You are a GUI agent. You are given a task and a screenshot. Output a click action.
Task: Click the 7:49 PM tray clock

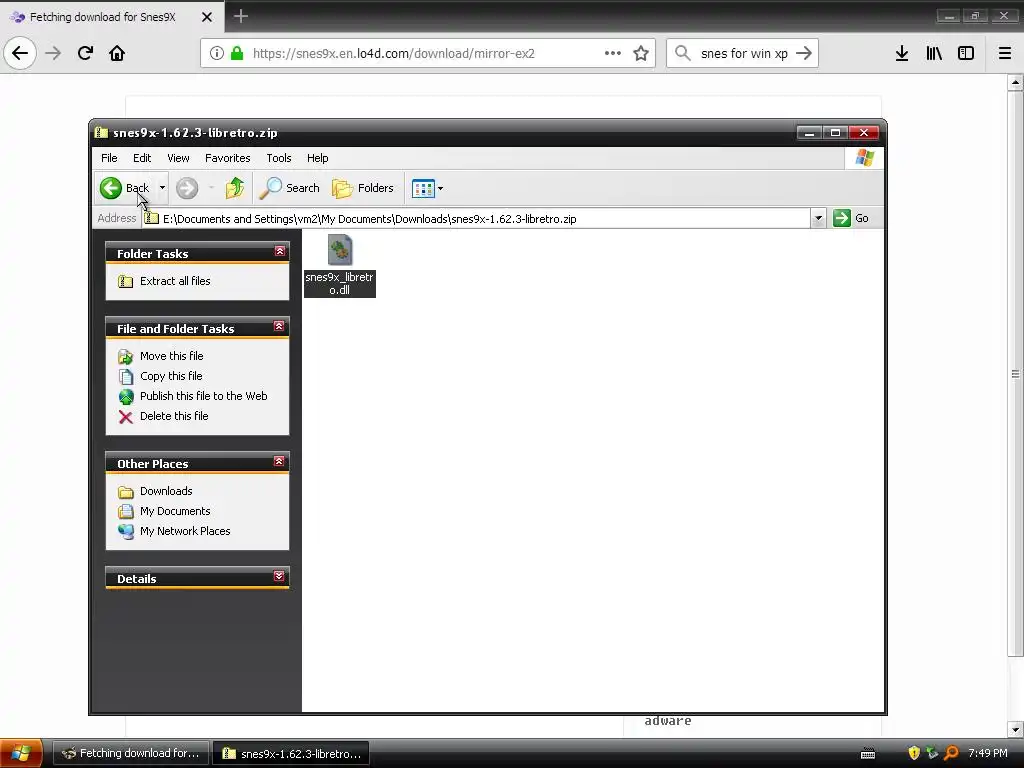[x=987, y=753]
